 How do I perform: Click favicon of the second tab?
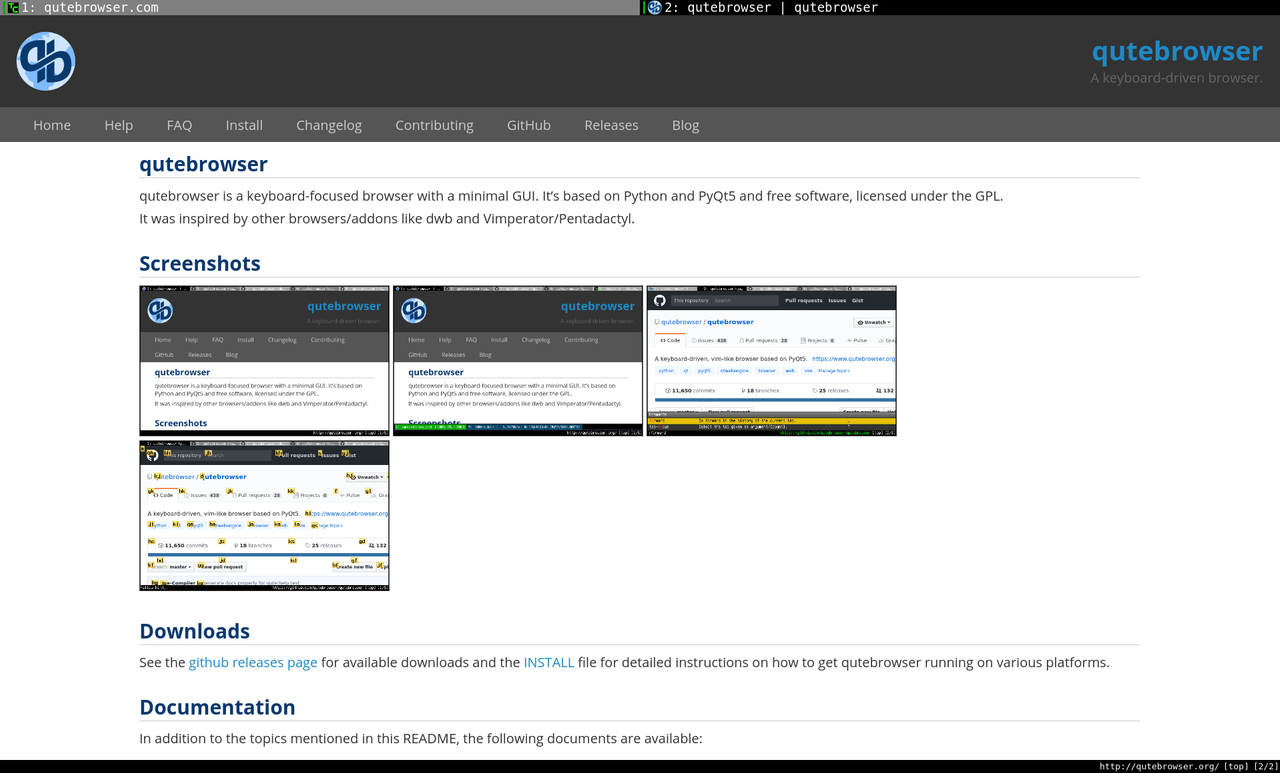click(x=654, y=7)
